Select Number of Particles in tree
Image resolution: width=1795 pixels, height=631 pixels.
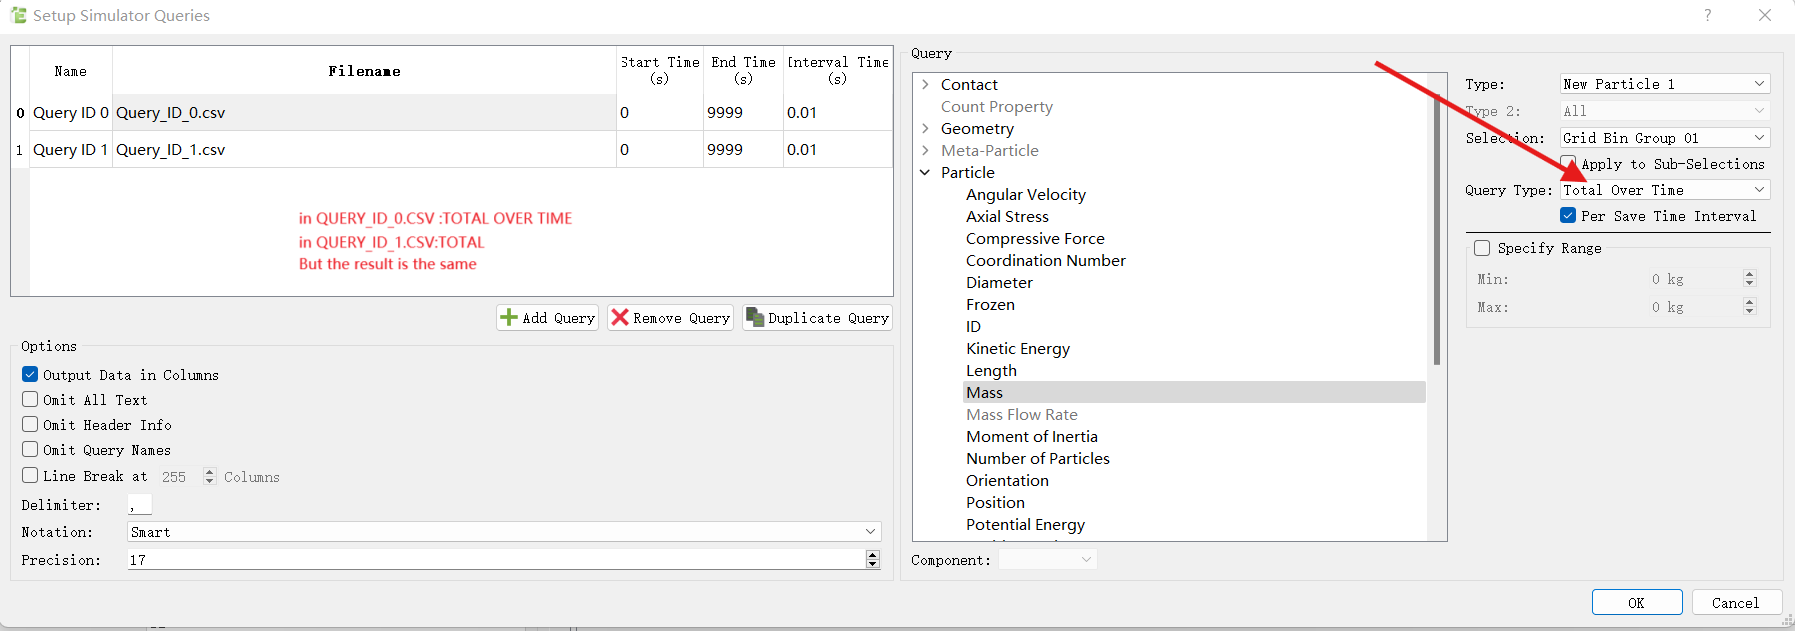click(1038, 458)
